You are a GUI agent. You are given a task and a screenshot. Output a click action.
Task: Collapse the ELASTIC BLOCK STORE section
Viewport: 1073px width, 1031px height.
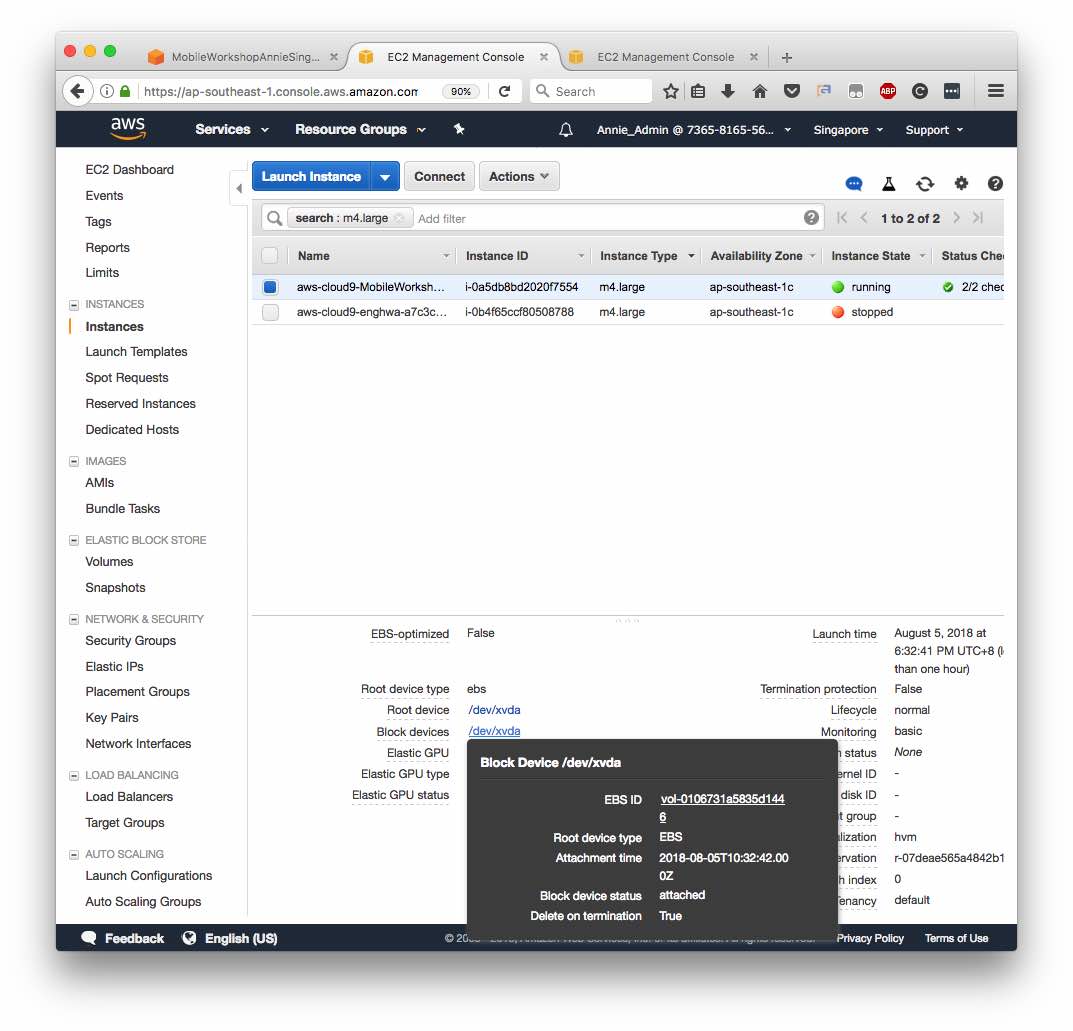[x=74, y=540]
